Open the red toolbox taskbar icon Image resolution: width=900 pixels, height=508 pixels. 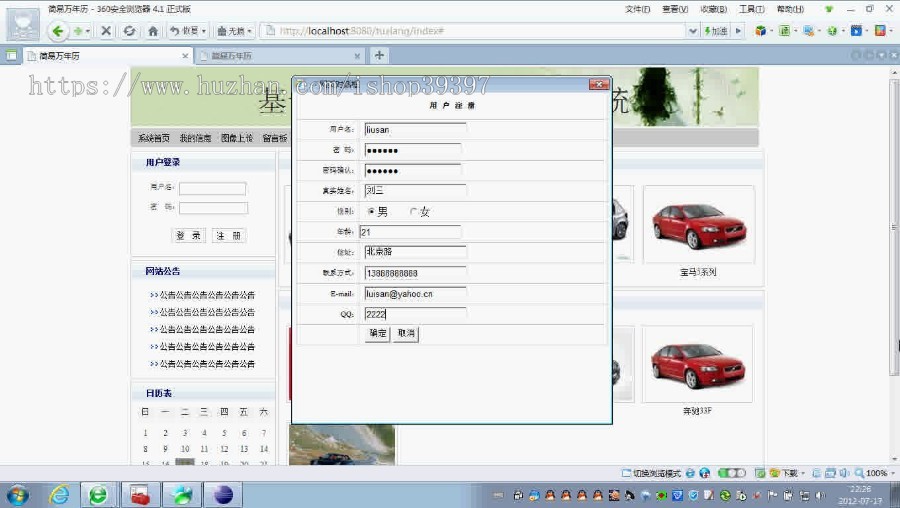[x=139, y=495]
